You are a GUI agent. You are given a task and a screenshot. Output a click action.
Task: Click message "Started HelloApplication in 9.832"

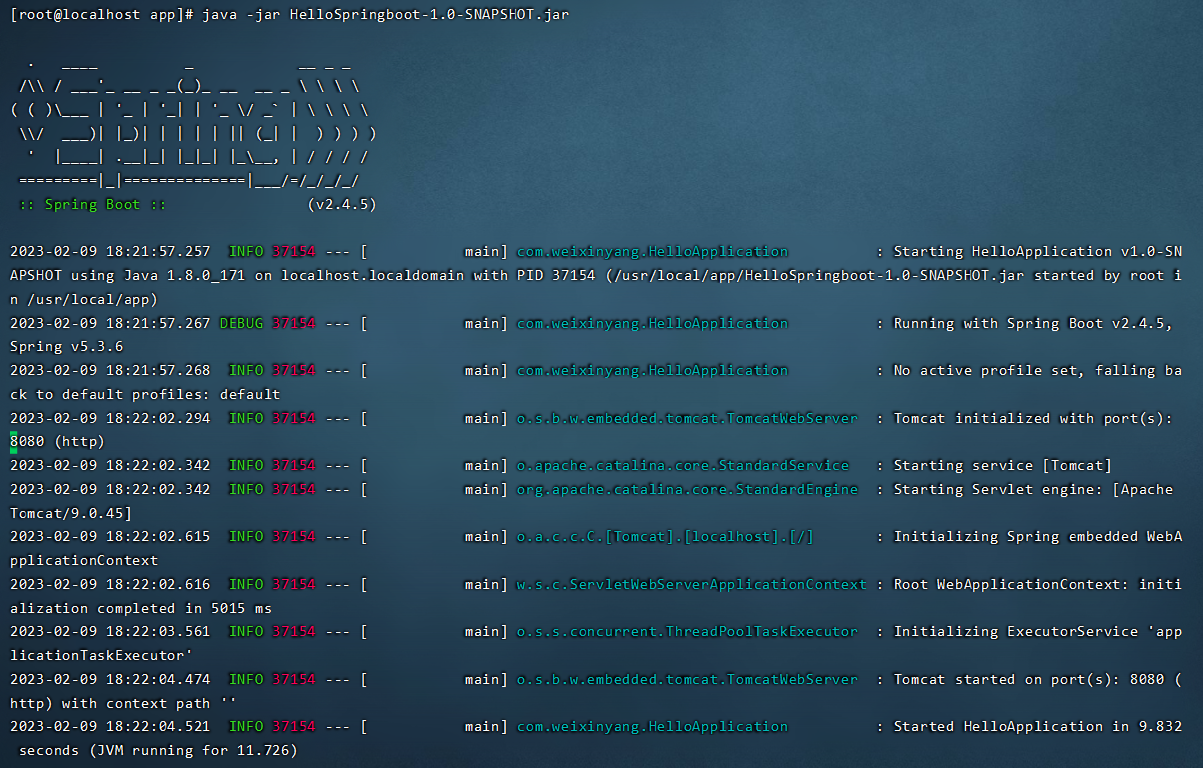pos(1037,726)
